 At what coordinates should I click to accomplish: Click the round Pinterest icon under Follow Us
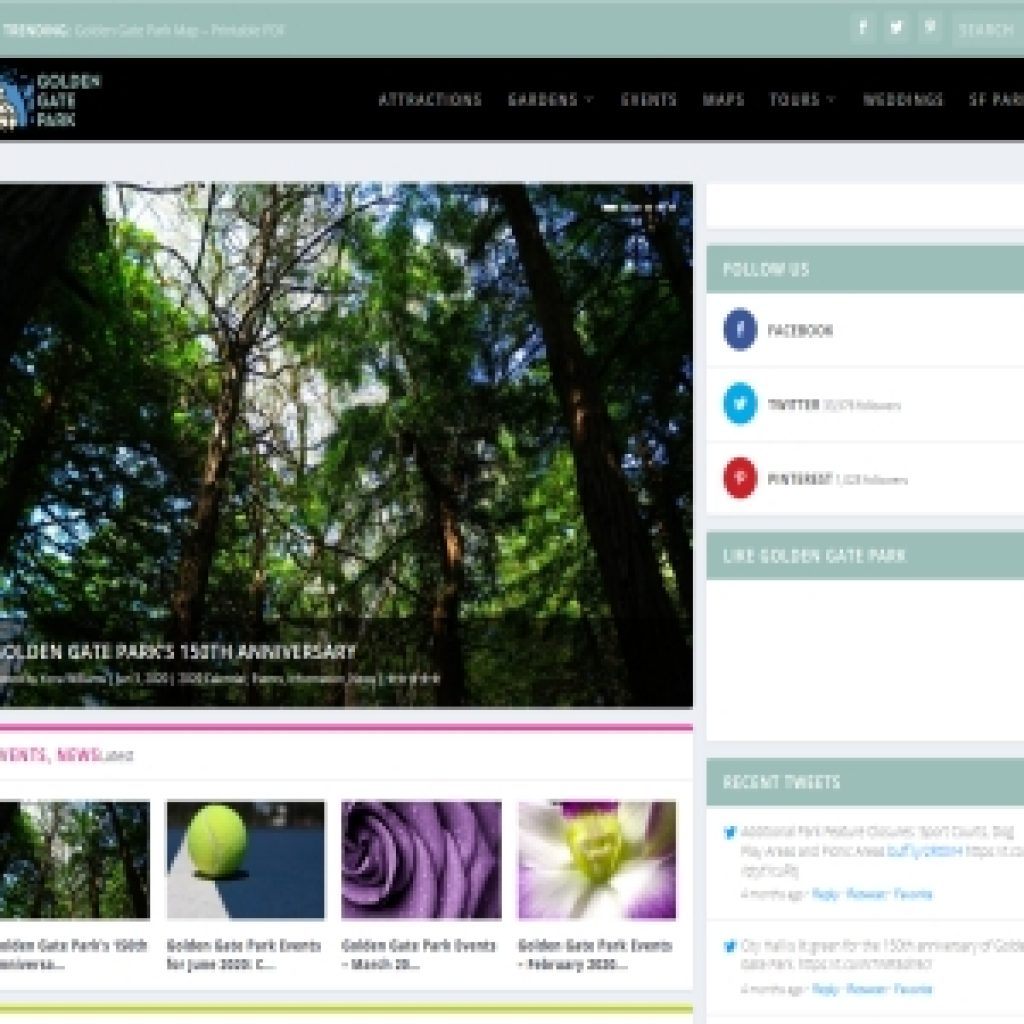740,478
